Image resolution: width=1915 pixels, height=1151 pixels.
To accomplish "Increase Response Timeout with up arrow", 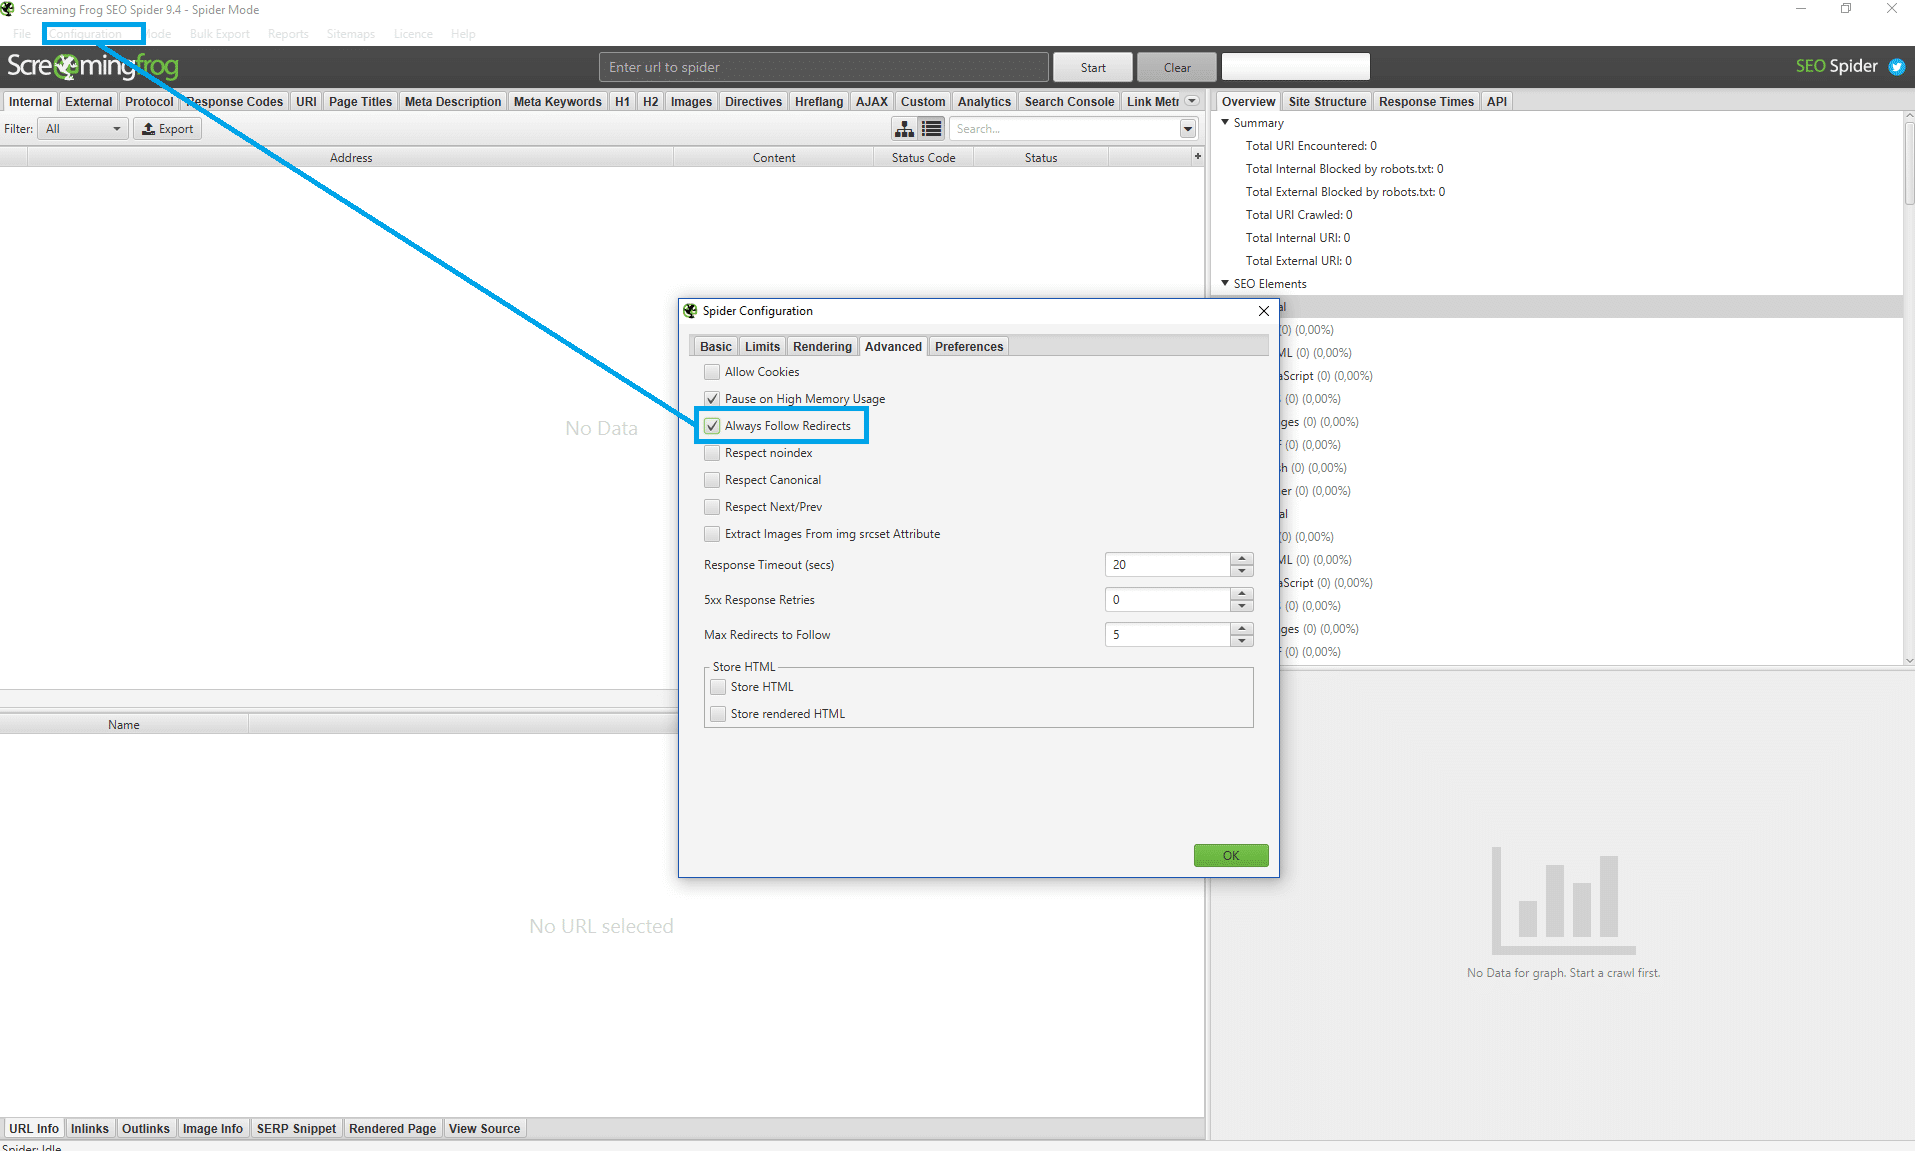I will pos(1241,559).
